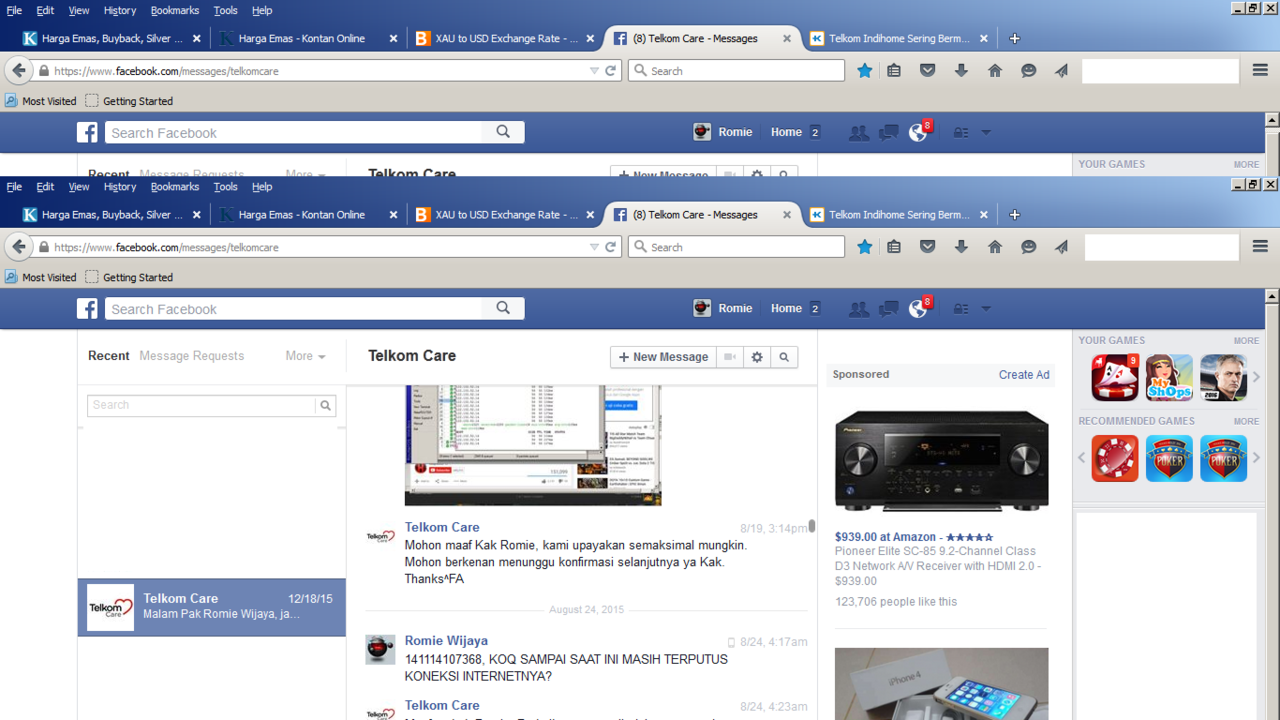The height and width of the screenshot is (720, 1280).
Task: Go back using the front window back arrow
Action: [x=19, y=247]
